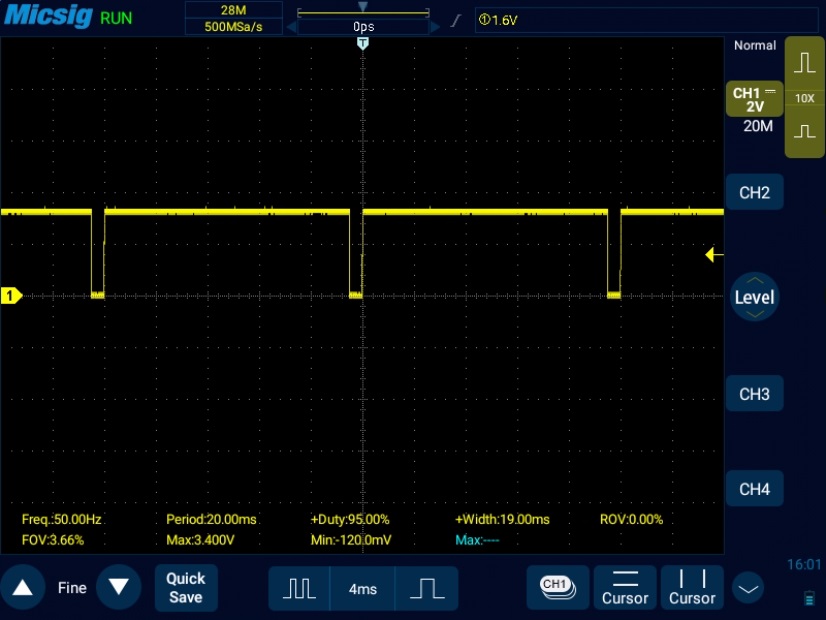This screenshot has width=826, height=620.
Task: Open the 1.6V trigger level info bar
Action: pos(646,20)
